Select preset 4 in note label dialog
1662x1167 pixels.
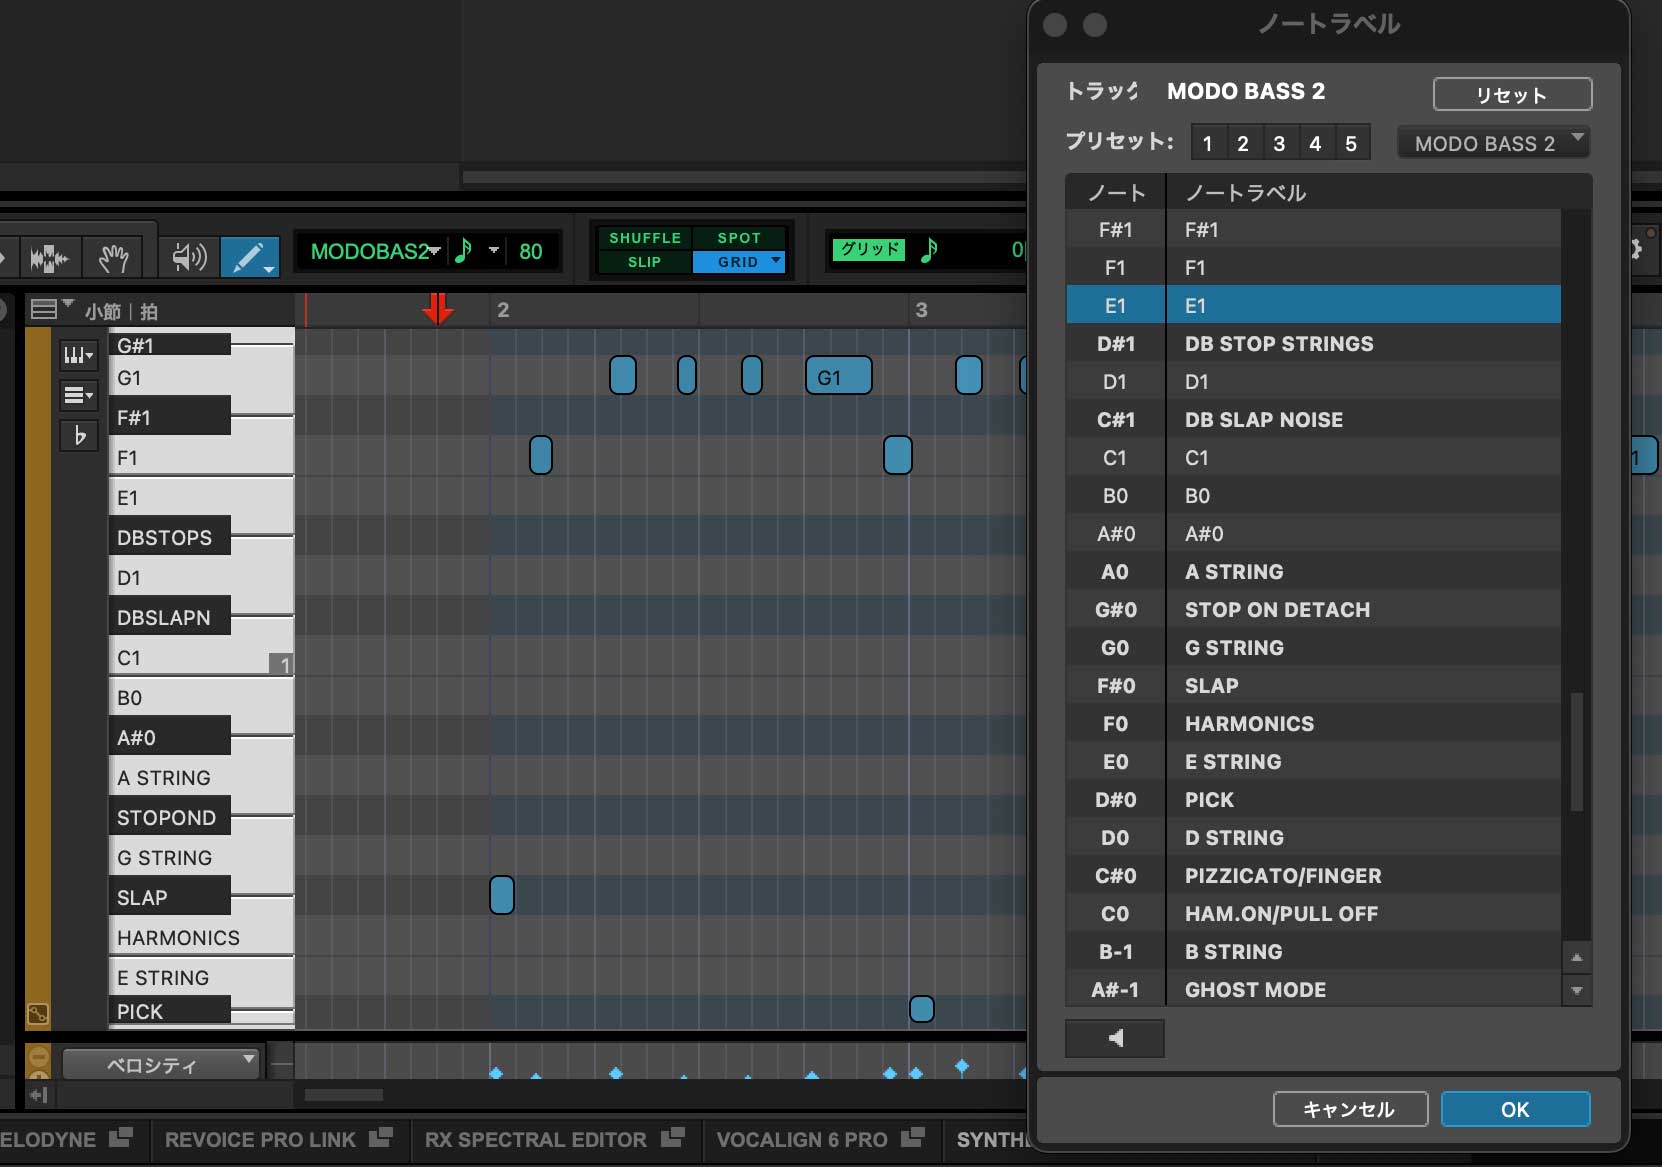pos(1315,143)
